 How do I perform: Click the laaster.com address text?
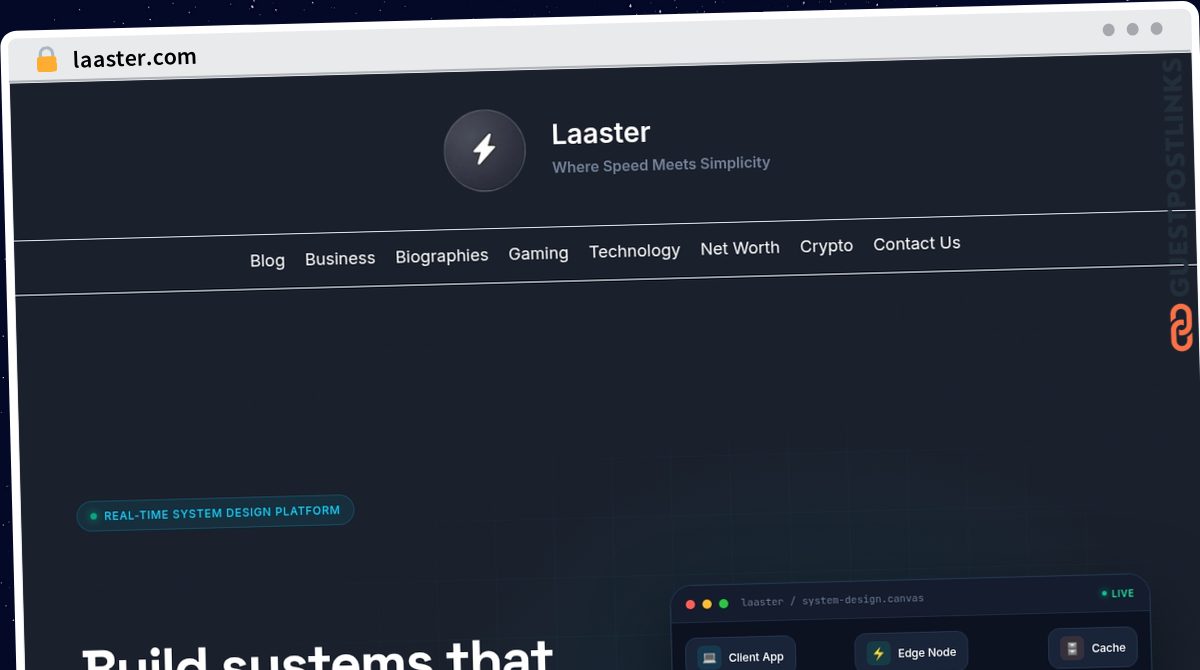[x=135, y=58]
